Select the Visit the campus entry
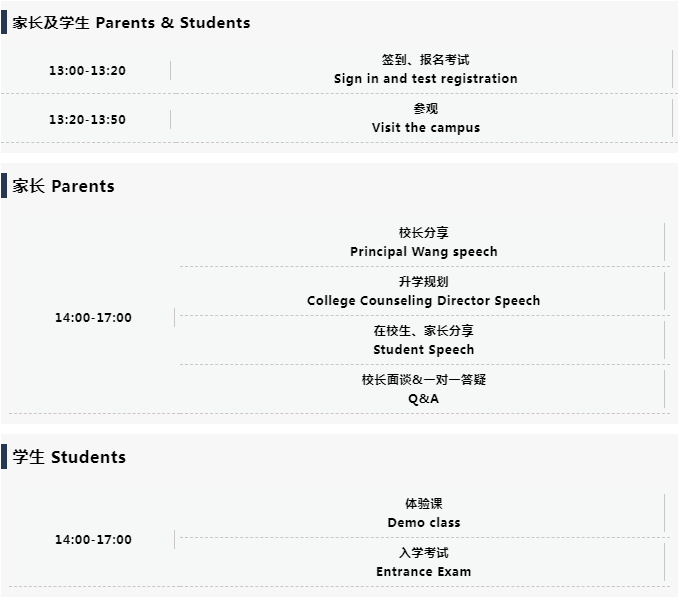The height and width of the screenshot is (597, 678). click(x=425, y=128)
